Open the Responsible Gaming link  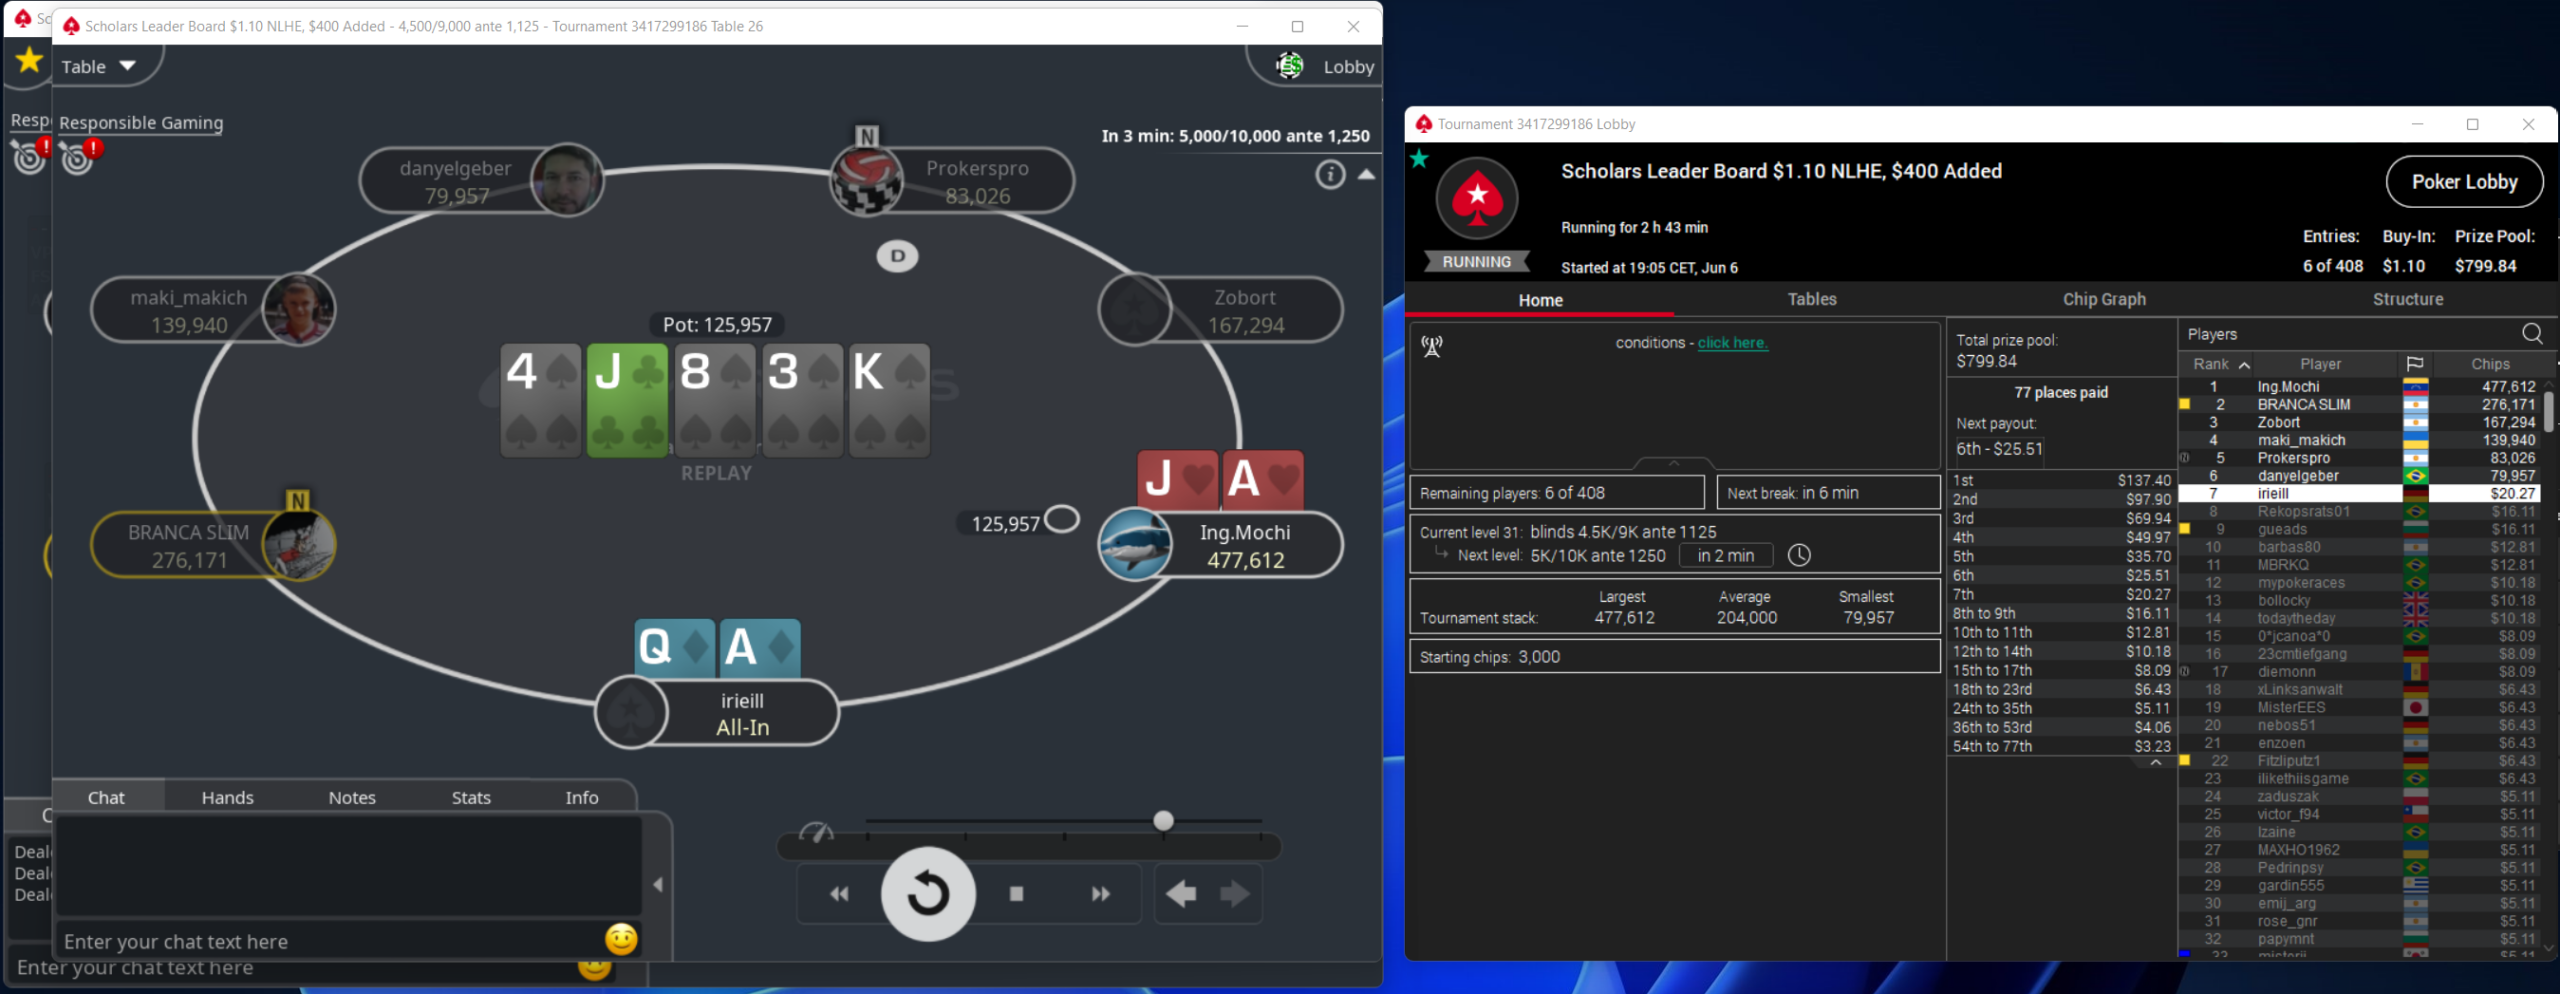[141, 123]
